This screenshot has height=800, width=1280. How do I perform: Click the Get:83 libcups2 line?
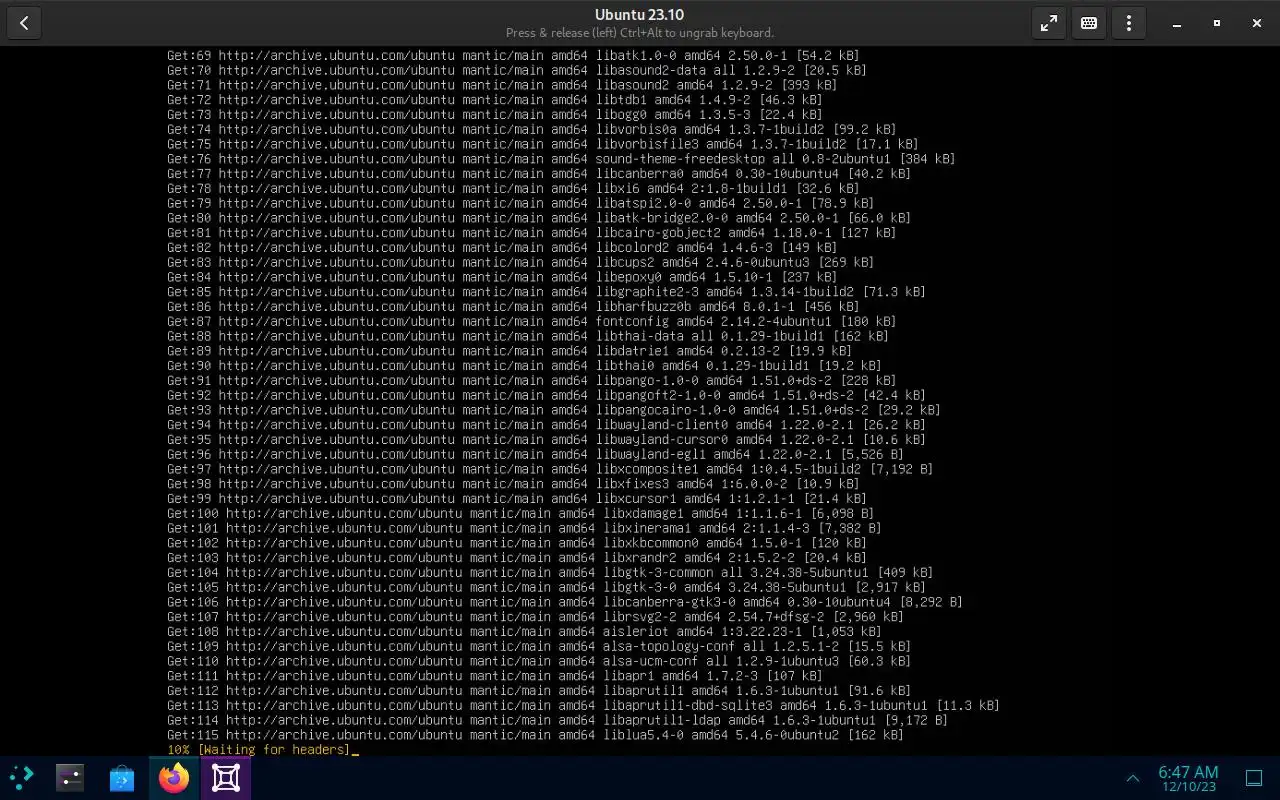520,262
